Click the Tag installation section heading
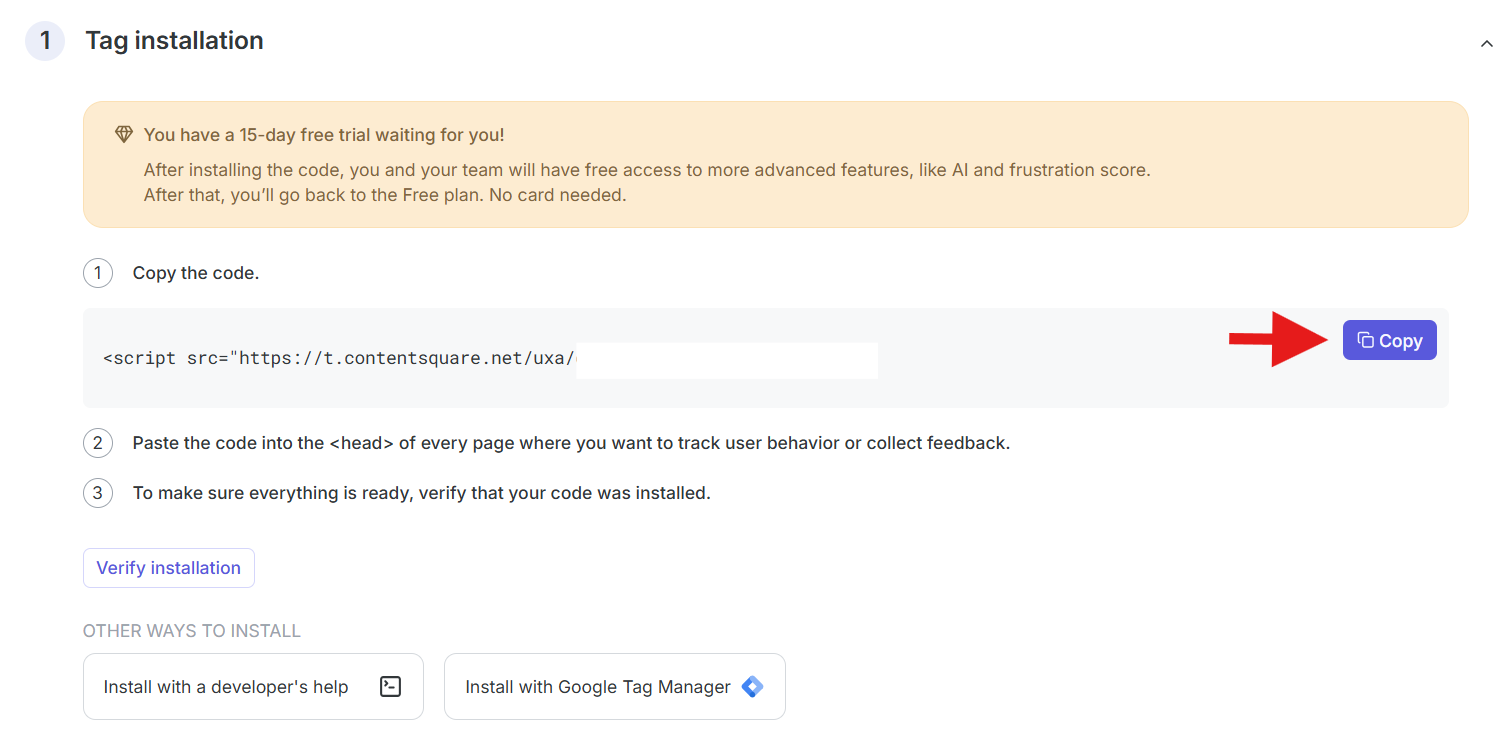 [174, 41]
